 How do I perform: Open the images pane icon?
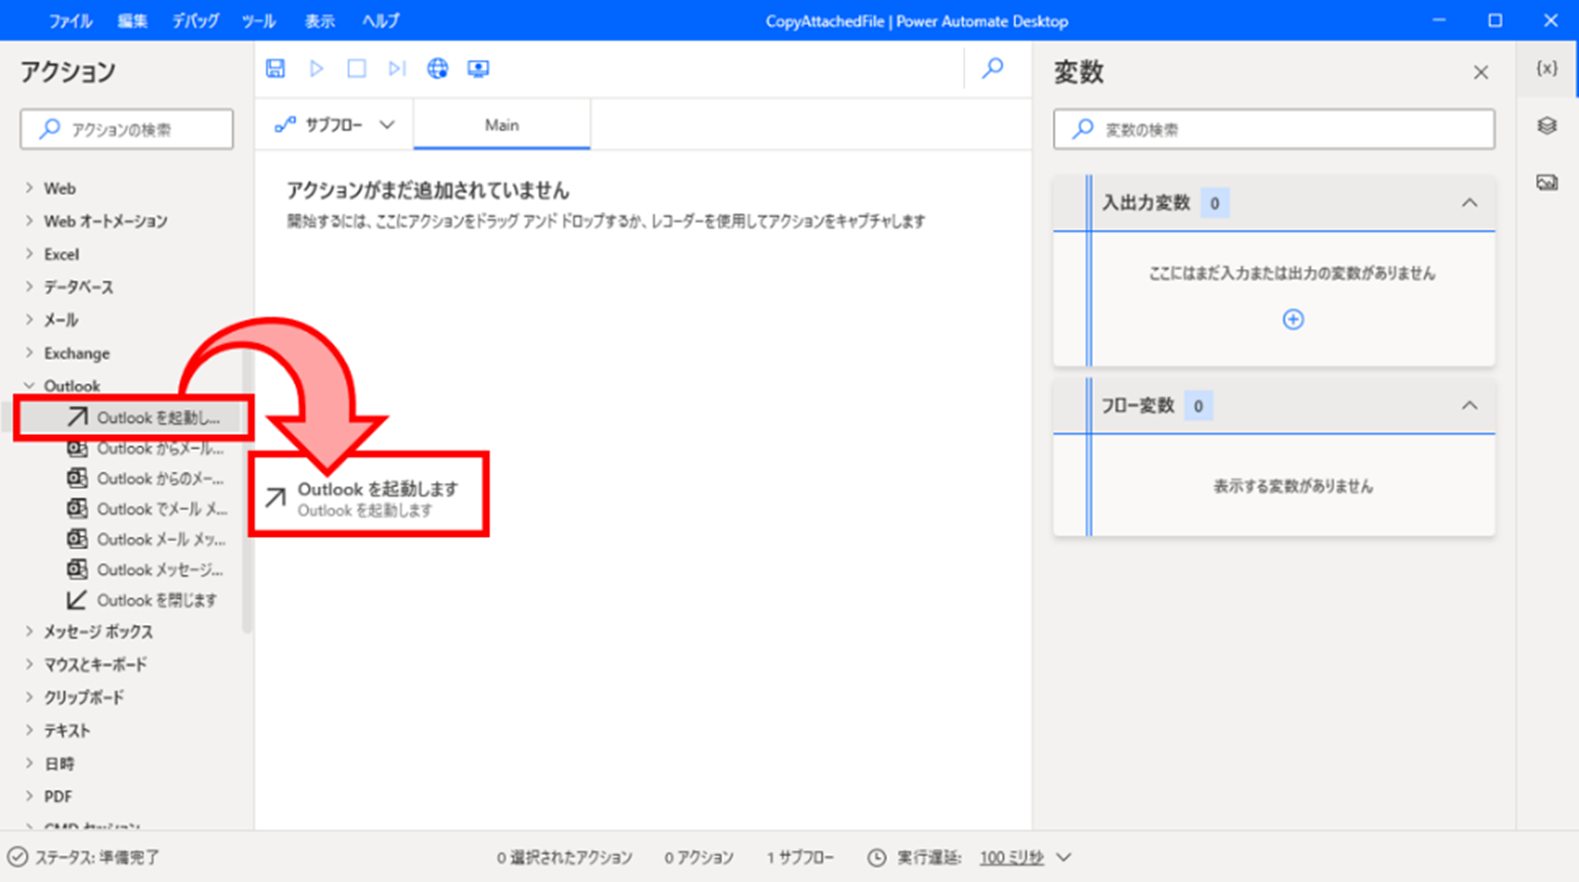tap(1546, 182)
